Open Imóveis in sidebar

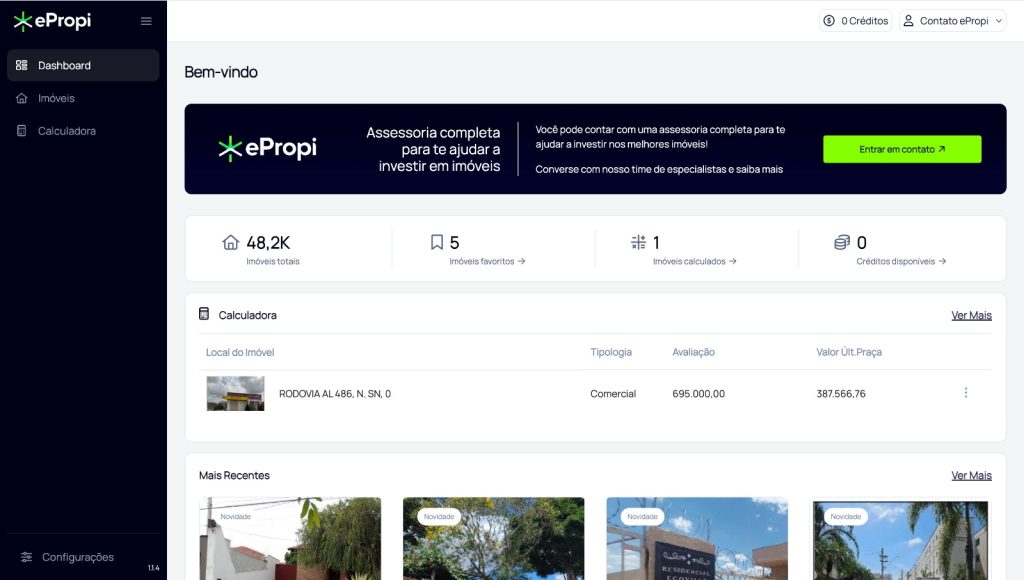[x=83, y=98]
